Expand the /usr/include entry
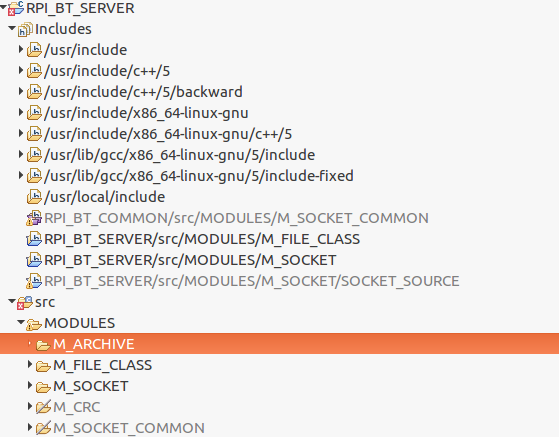This screenshot has height=437, width=559. pyautogui.click(x=21, y=50)
